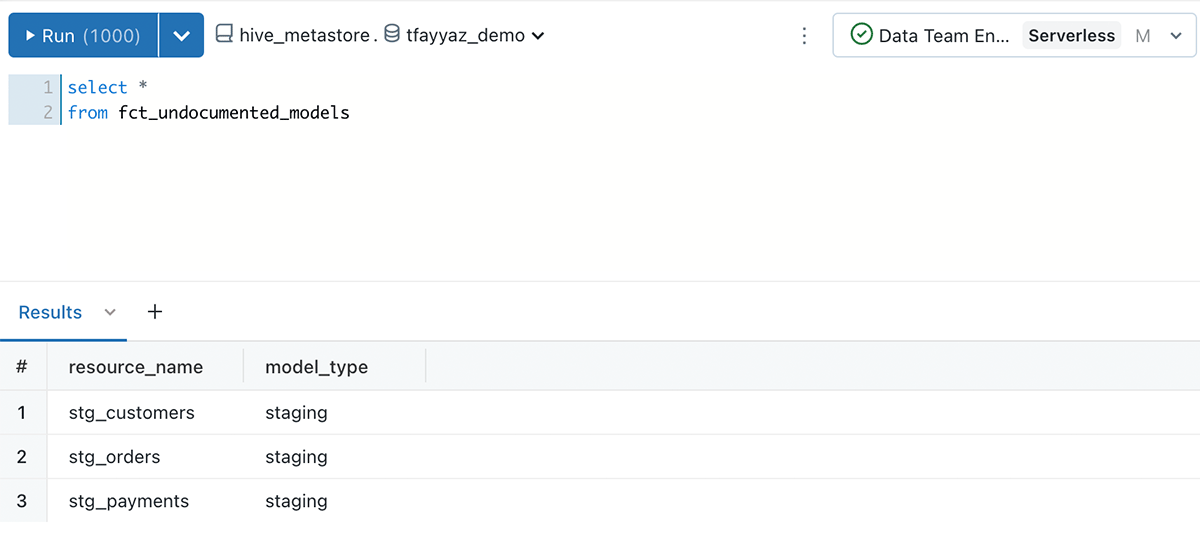Select the stg_orders cell
Image resolution: width=1200 pixels, height=548 pixels.
(x=114, y=457)
